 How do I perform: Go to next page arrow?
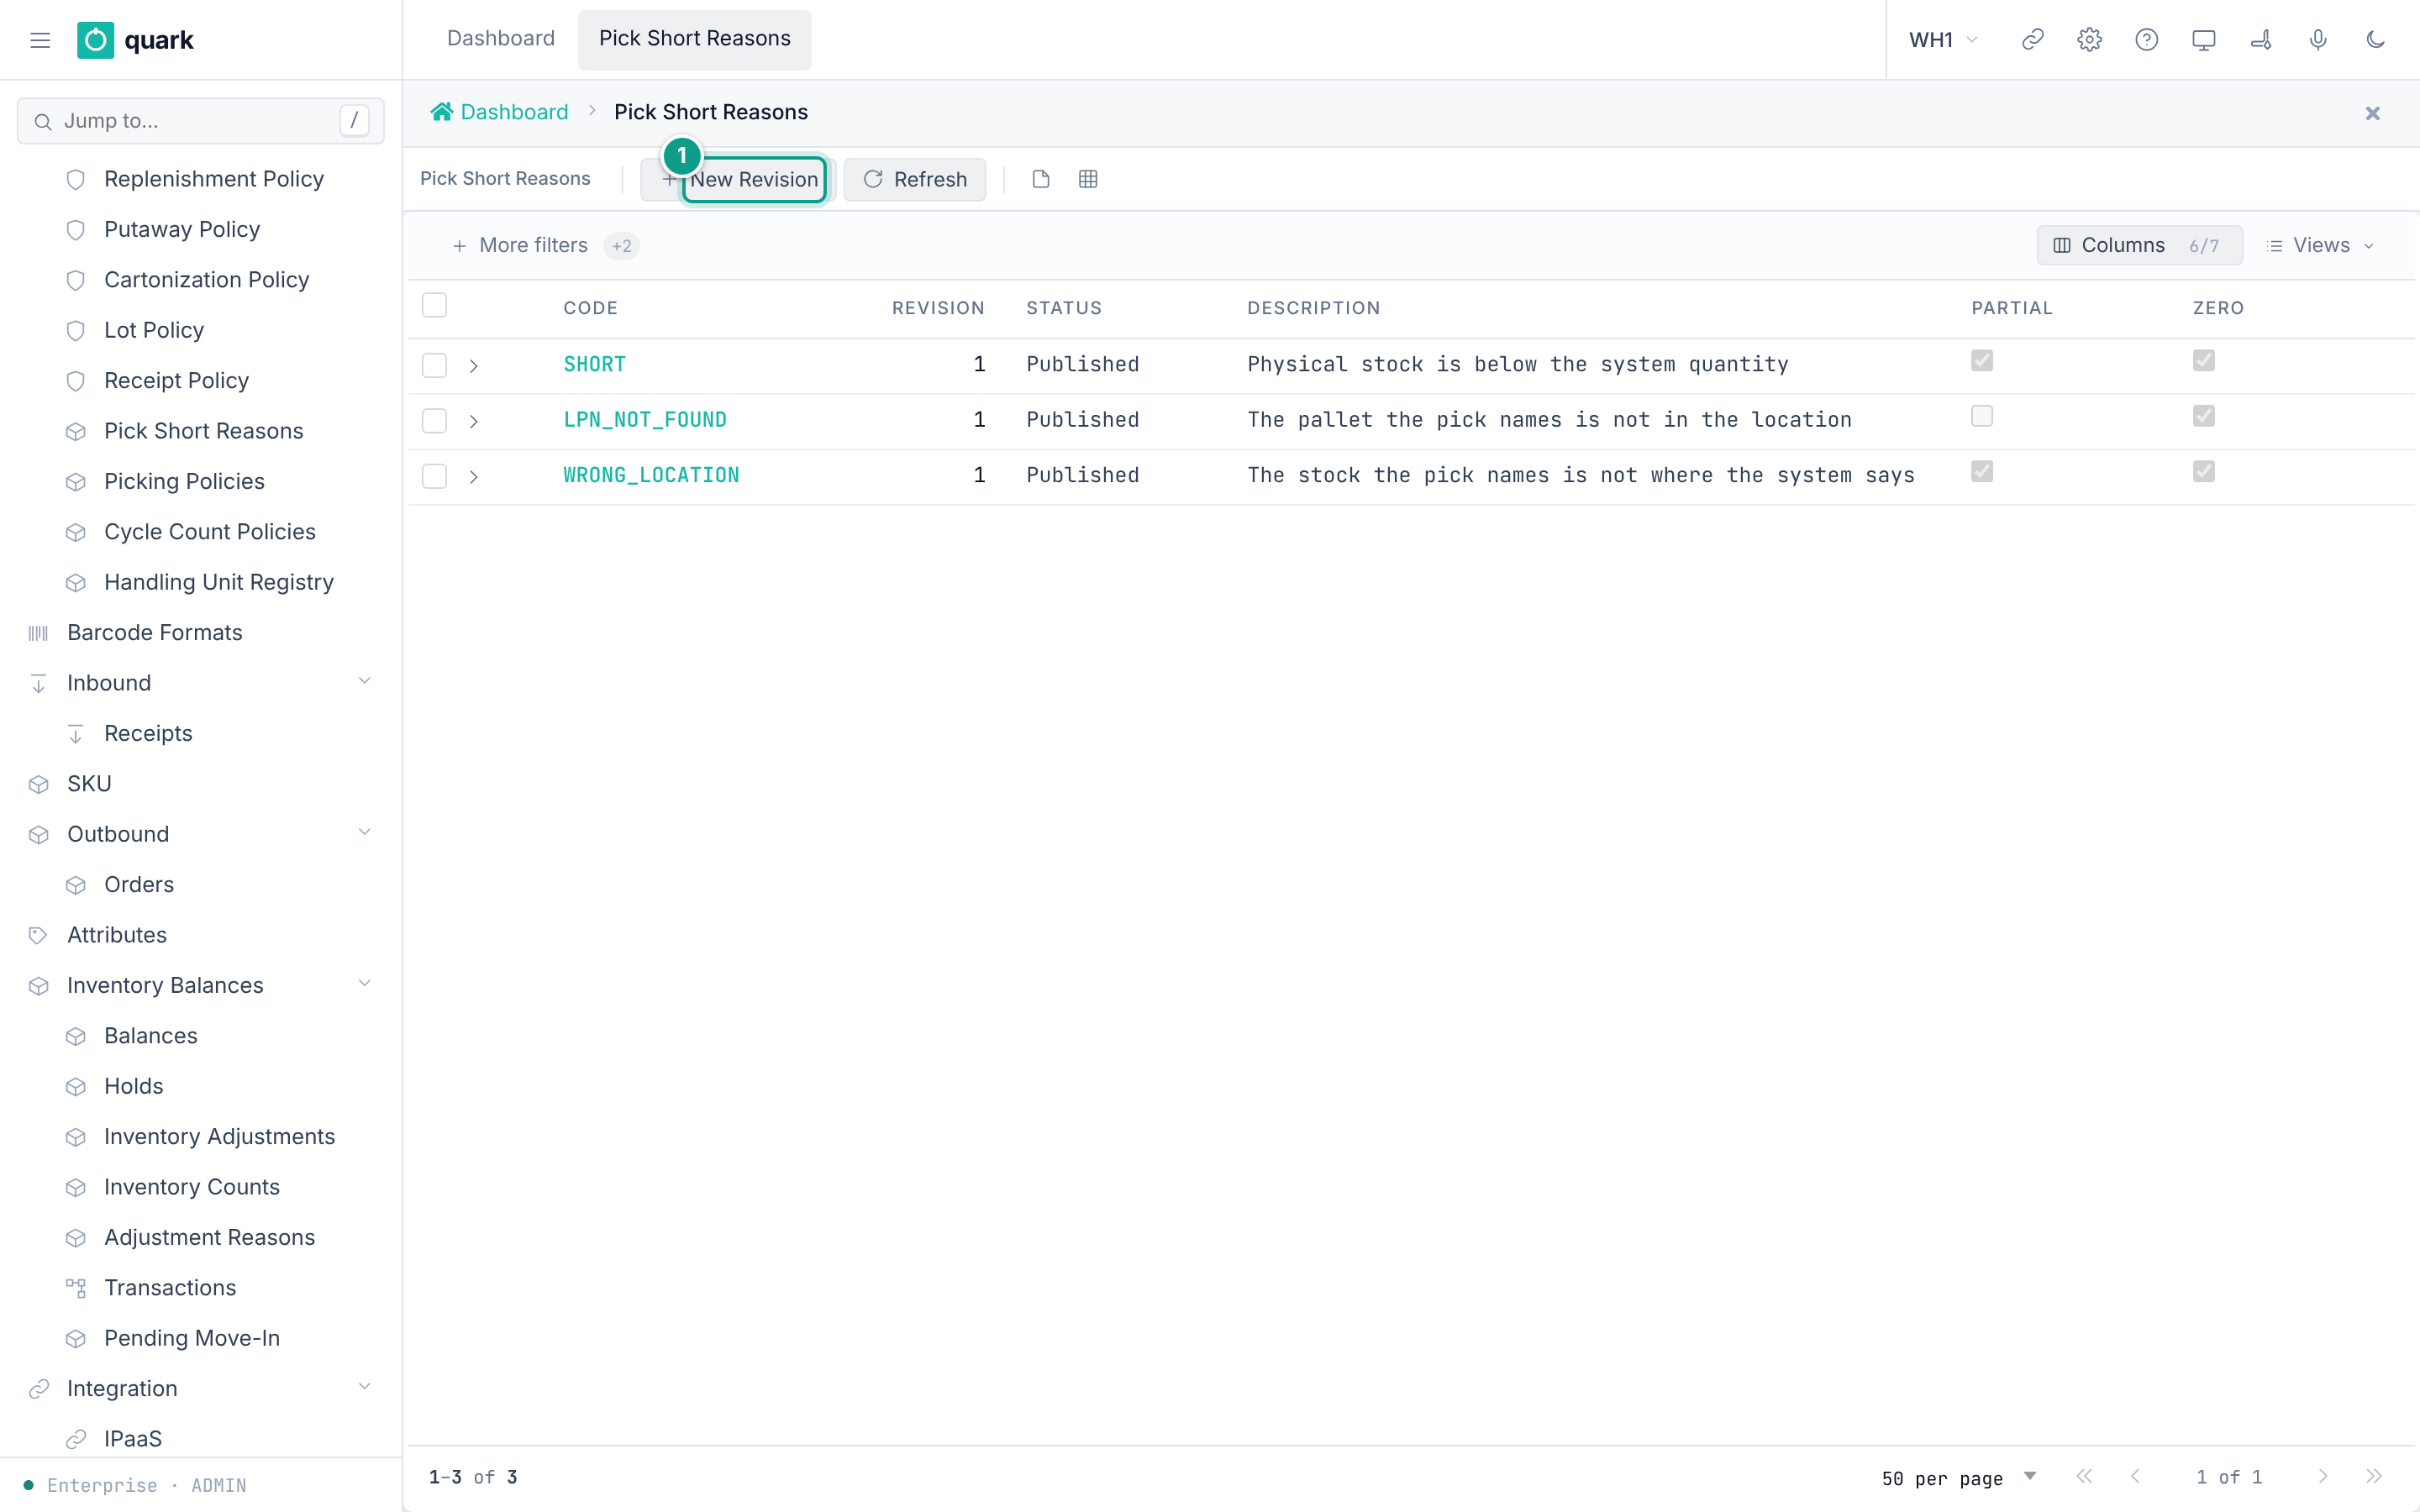[x=2322, y=1476]
